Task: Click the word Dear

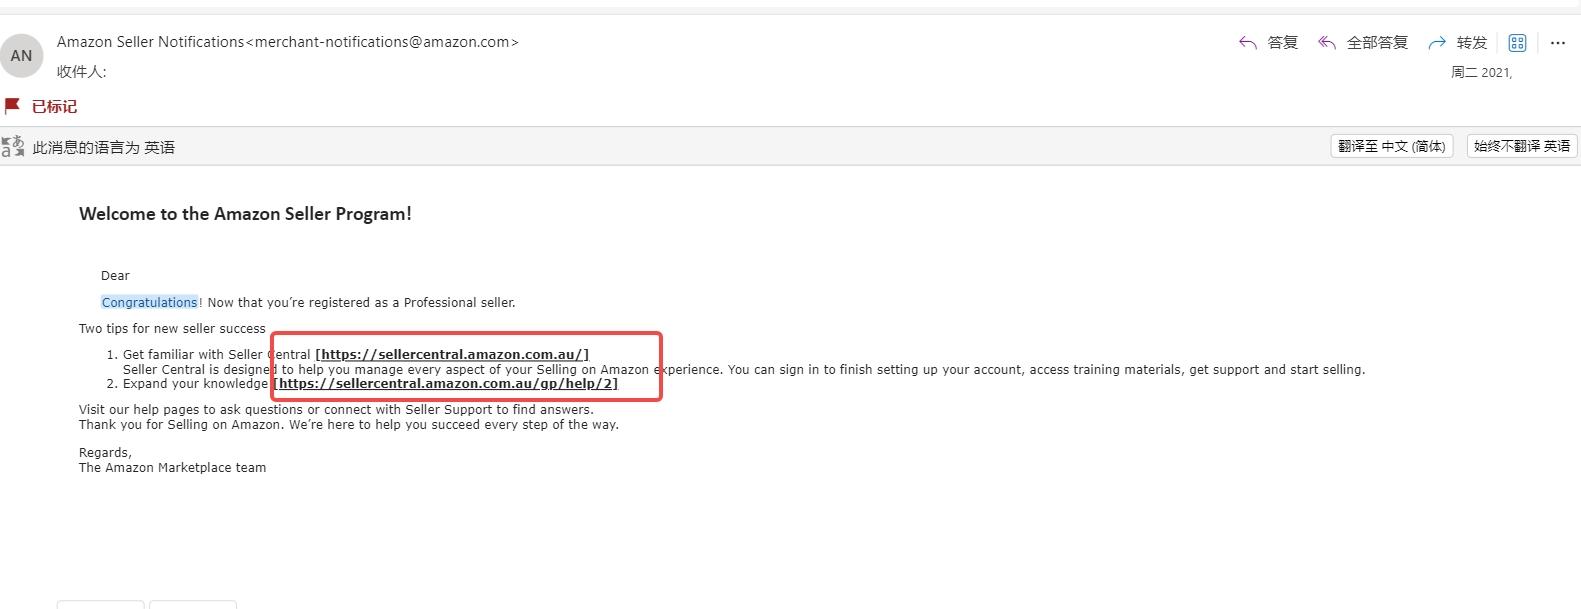Action: 115,276
